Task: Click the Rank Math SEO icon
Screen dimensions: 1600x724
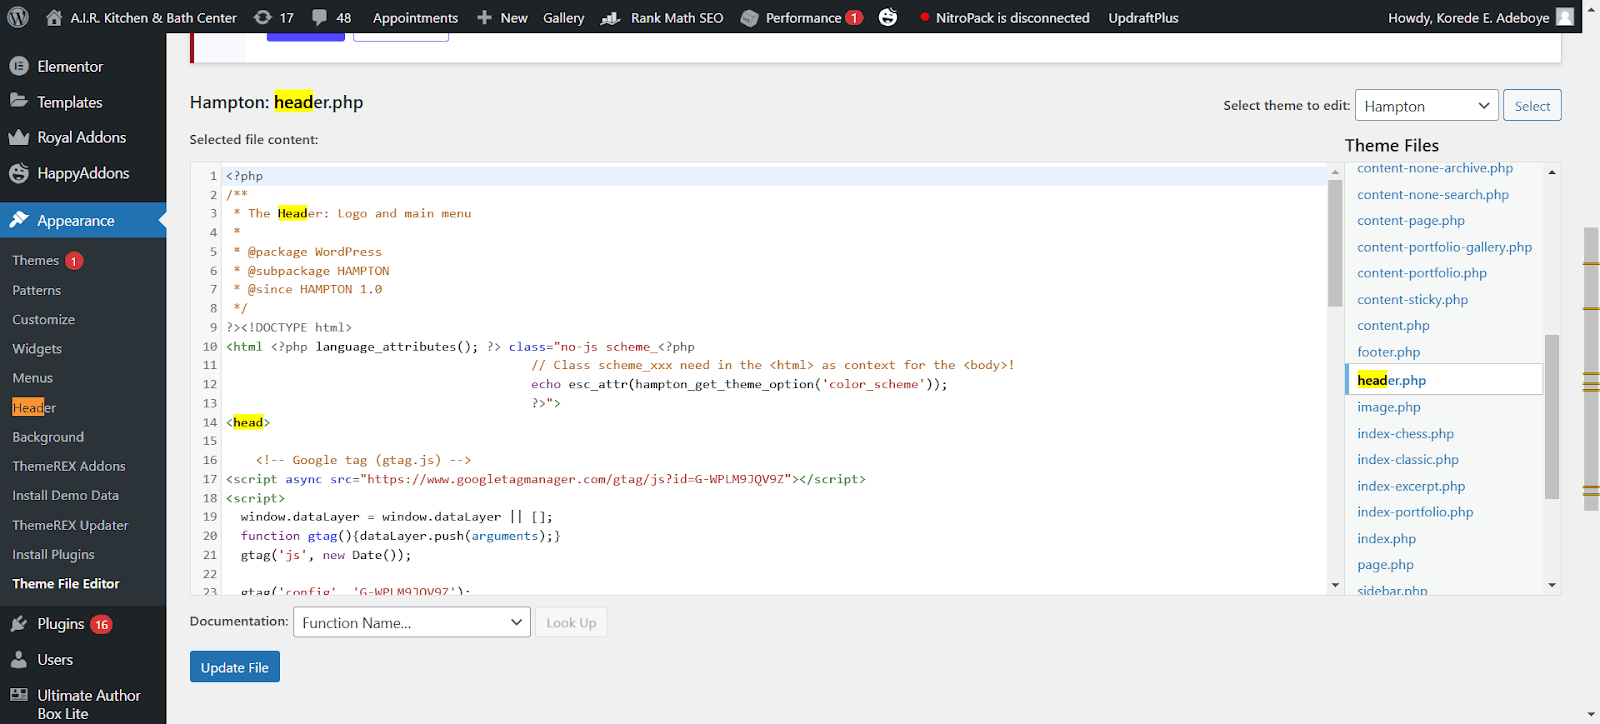Action: tap(610, 18)
